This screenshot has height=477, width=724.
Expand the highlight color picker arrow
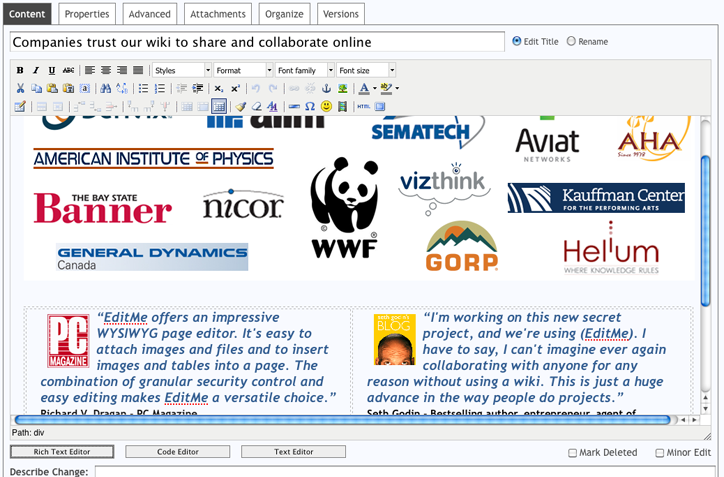397,88
